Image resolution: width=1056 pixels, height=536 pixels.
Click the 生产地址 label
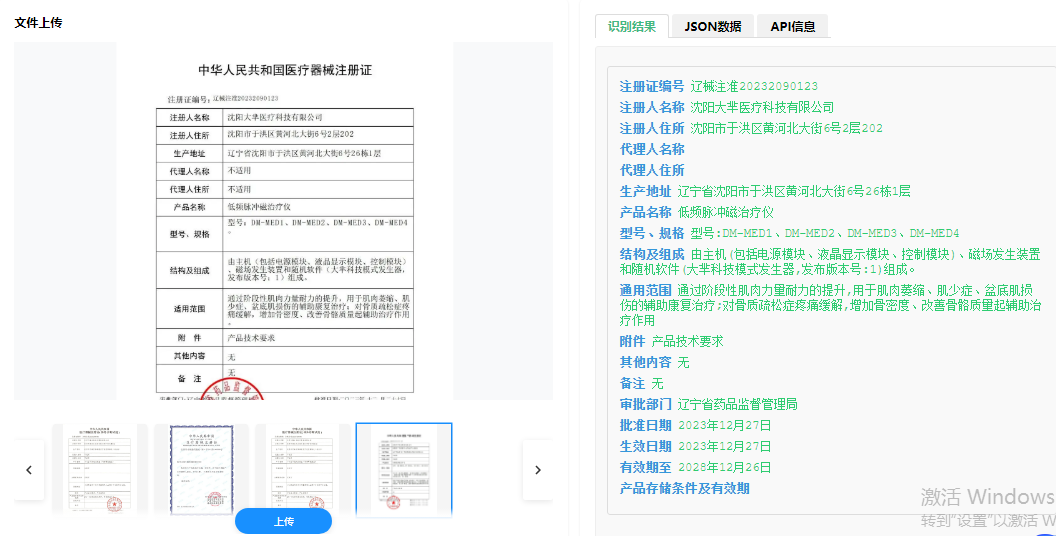click(x=645, y=191)
